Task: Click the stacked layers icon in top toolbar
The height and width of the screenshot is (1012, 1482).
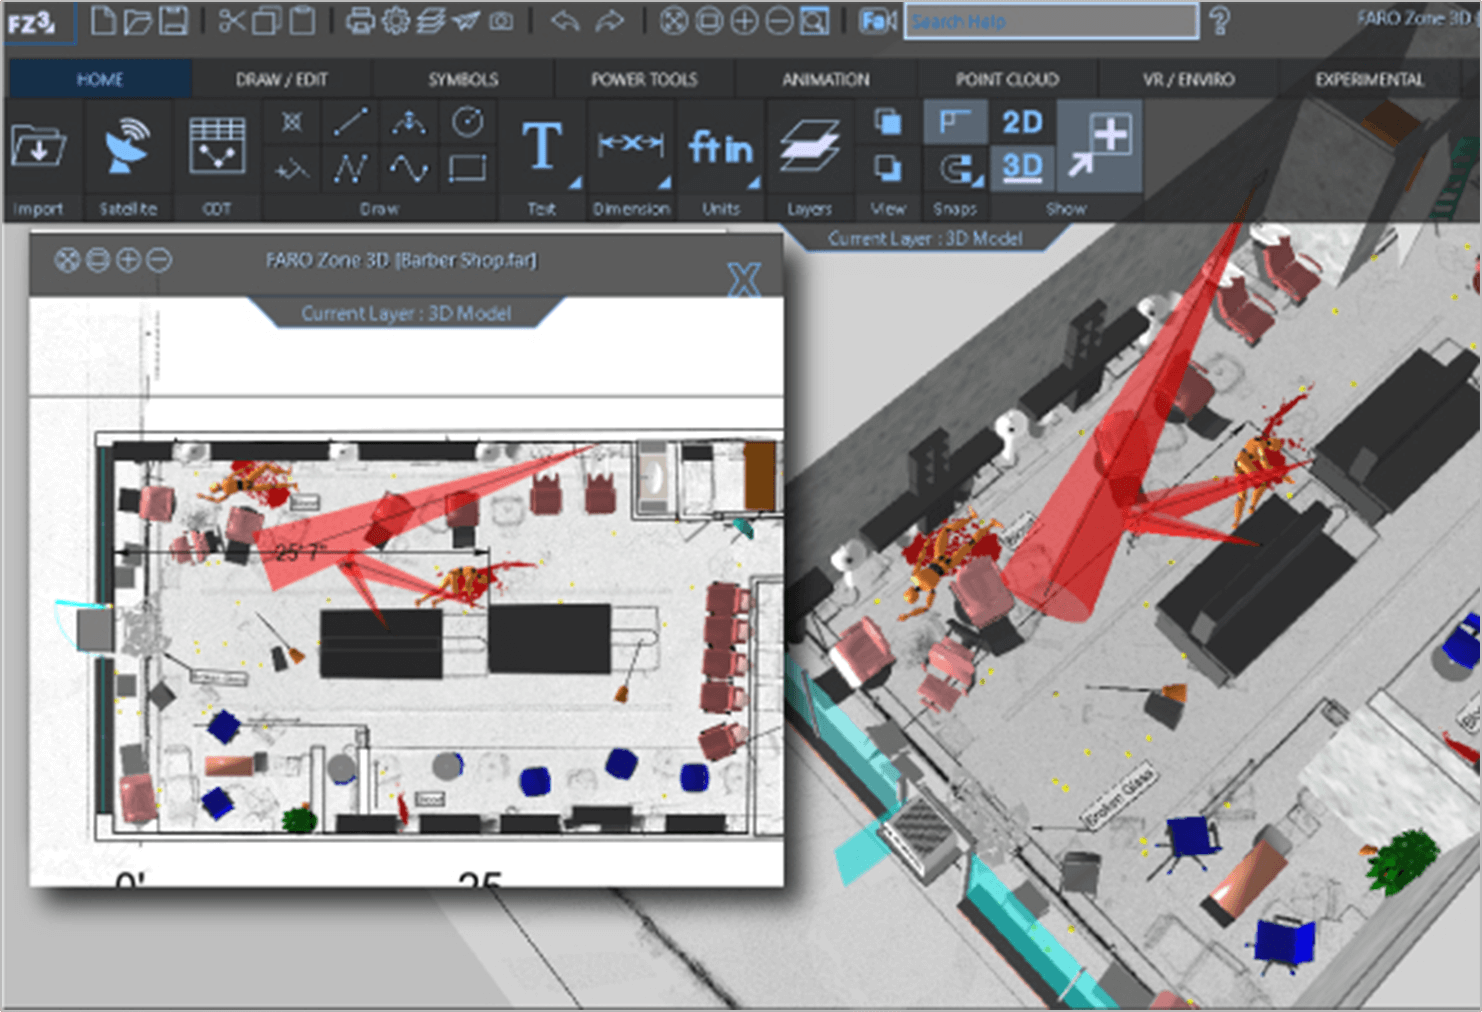Action: [x=431, y=20]
